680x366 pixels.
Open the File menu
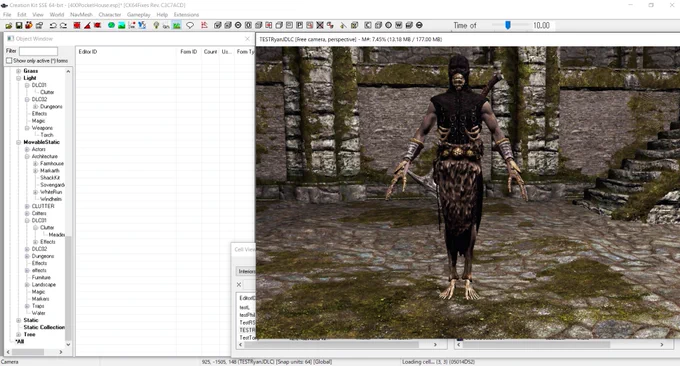pyautogui.click(x=7, y=15)
